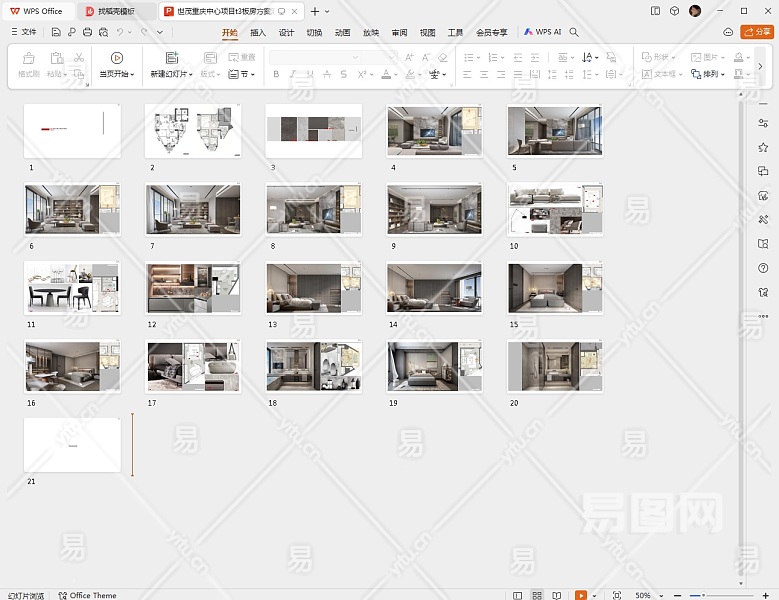Click the New Slide icon
Viewport: 779px width, 600px height.
click(172, 59)
